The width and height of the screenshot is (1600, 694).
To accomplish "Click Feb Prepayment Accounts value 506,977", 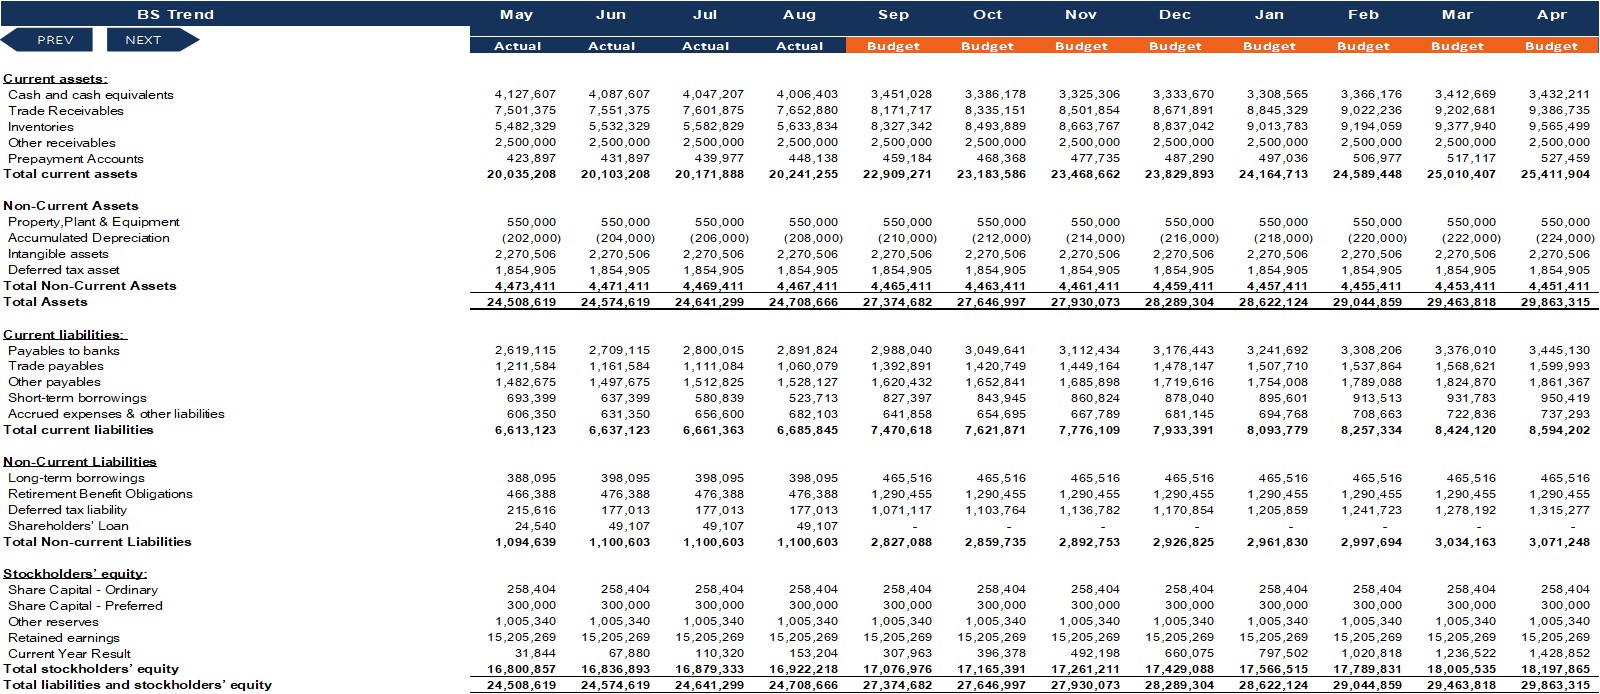I will point(1377,158).
